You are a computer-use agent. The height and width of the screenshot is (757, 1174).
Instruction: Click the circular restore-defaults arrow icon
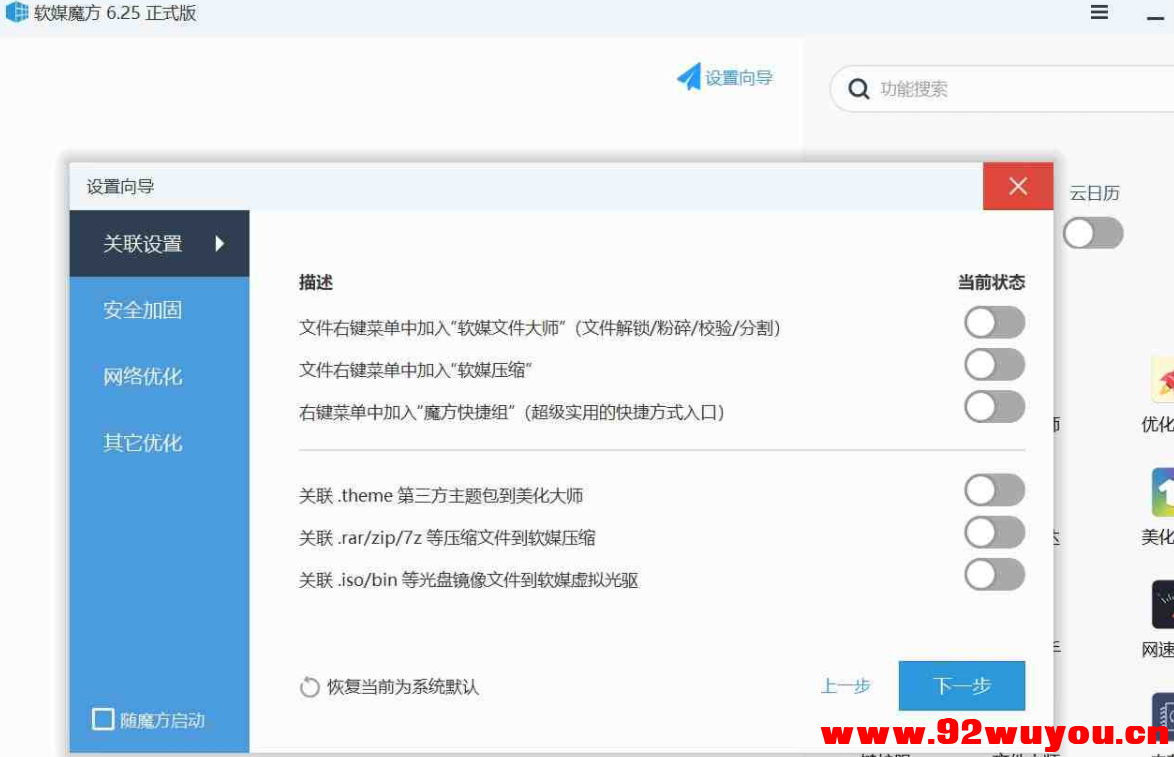coord(310,687)
